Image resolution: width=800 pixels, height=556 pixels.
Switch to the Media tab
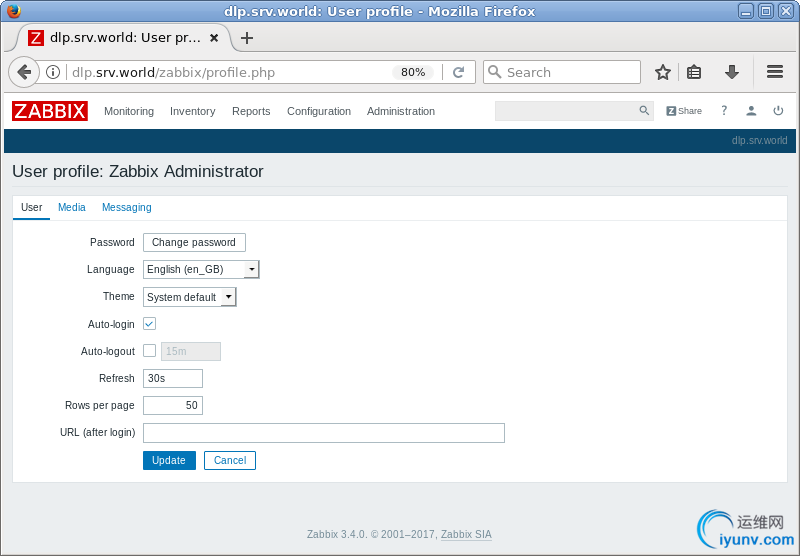72,208
